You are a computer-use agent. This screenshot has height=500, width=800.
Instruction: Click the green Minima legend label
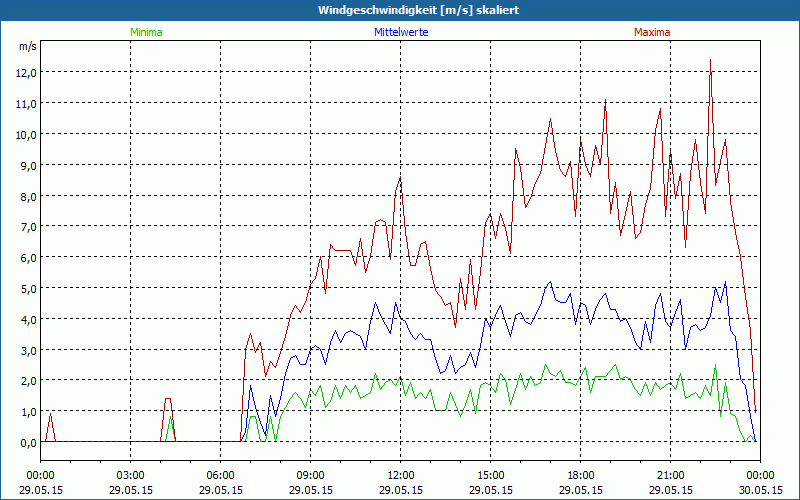pyautogui.click(x=146, y=32)
